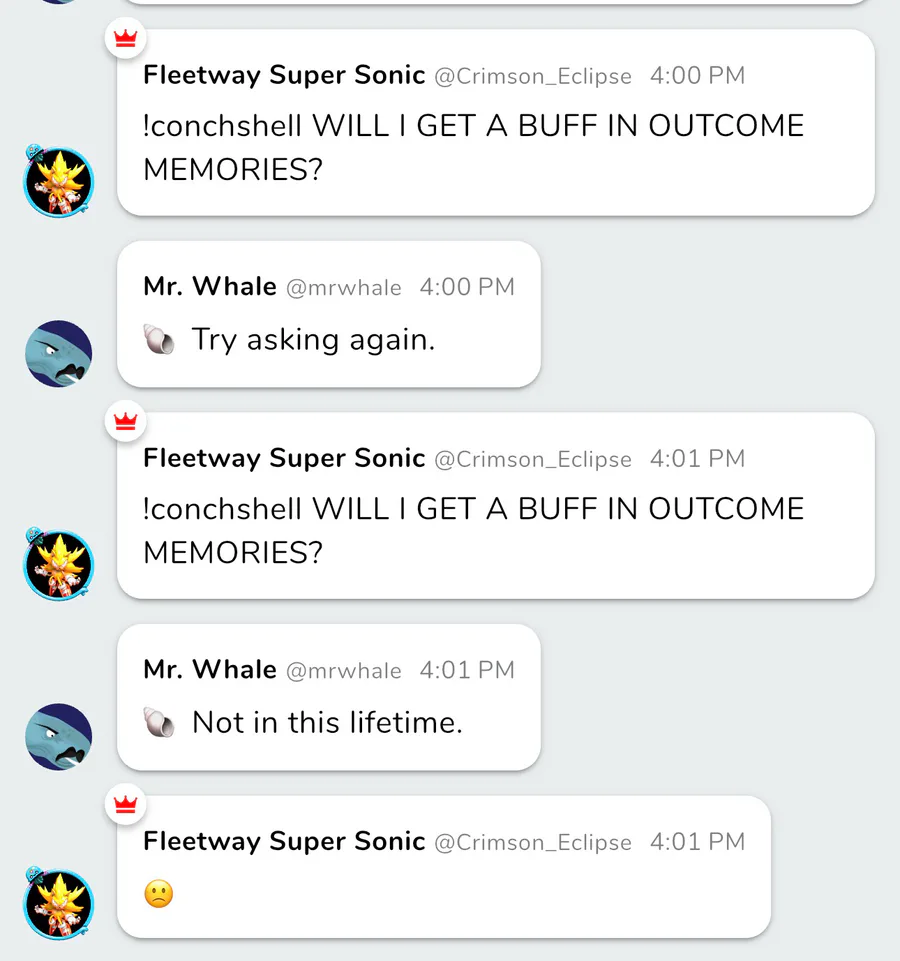Open Mr. Whale's avatar beside "Try asking again."
Screen dimensions: 900x961
pyautogui.click(x=58, y=354)
